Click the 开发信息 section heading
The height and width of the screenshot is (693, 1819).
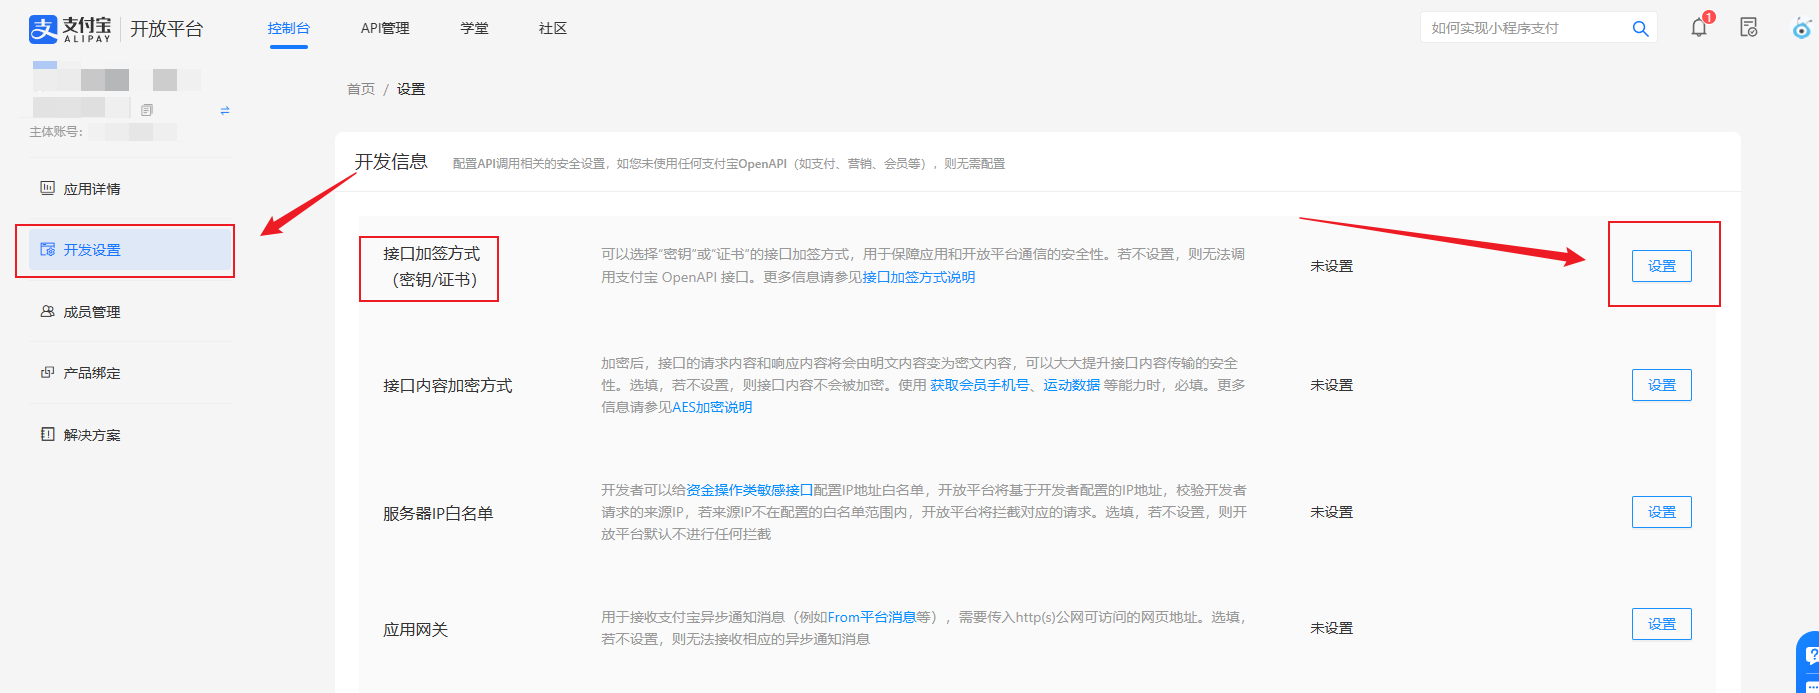coord(391,162)
